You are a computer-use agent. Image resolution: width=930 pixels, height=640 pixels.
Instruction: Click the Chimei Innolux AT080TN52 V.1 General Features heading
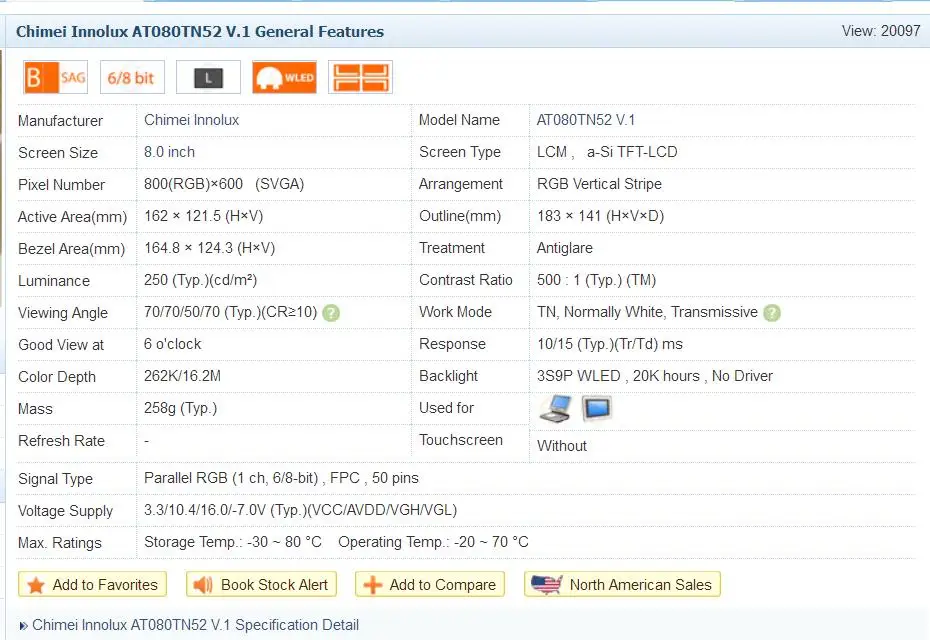[x=200, y=31]
